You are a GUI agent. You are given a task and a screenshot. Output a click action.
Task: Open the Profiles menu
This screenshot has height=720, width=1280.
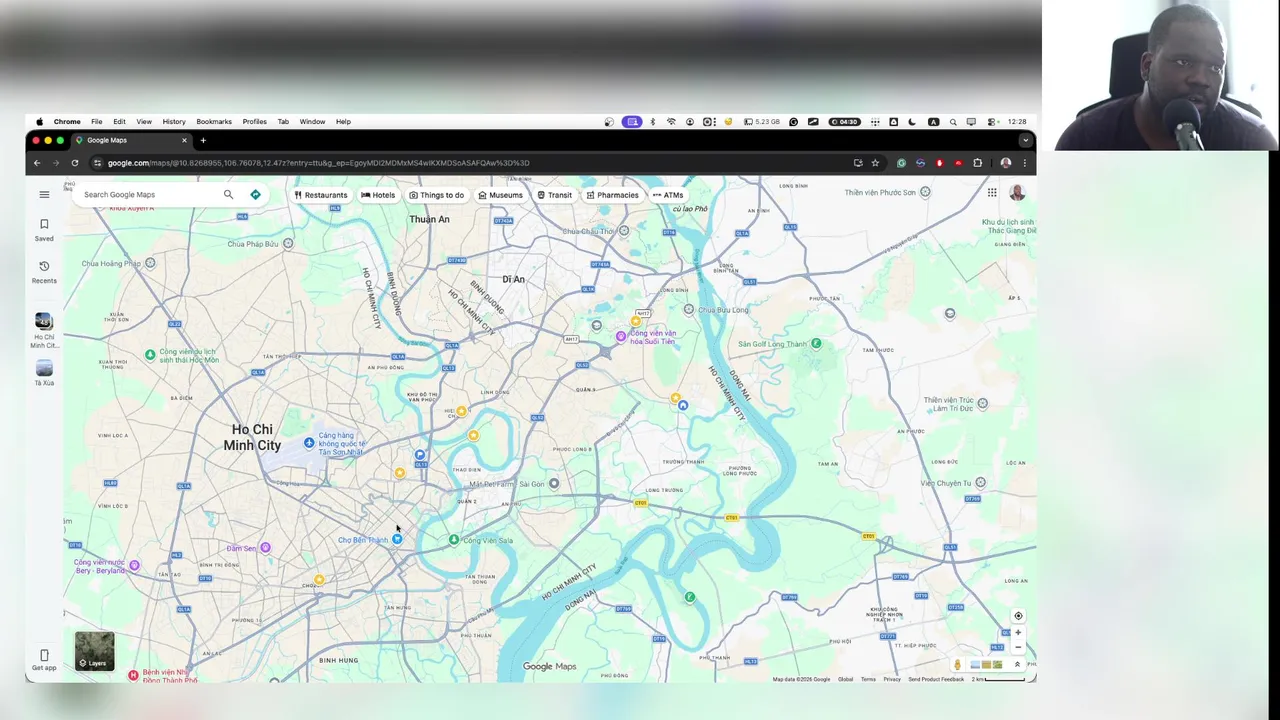click(x=254, y=122)
